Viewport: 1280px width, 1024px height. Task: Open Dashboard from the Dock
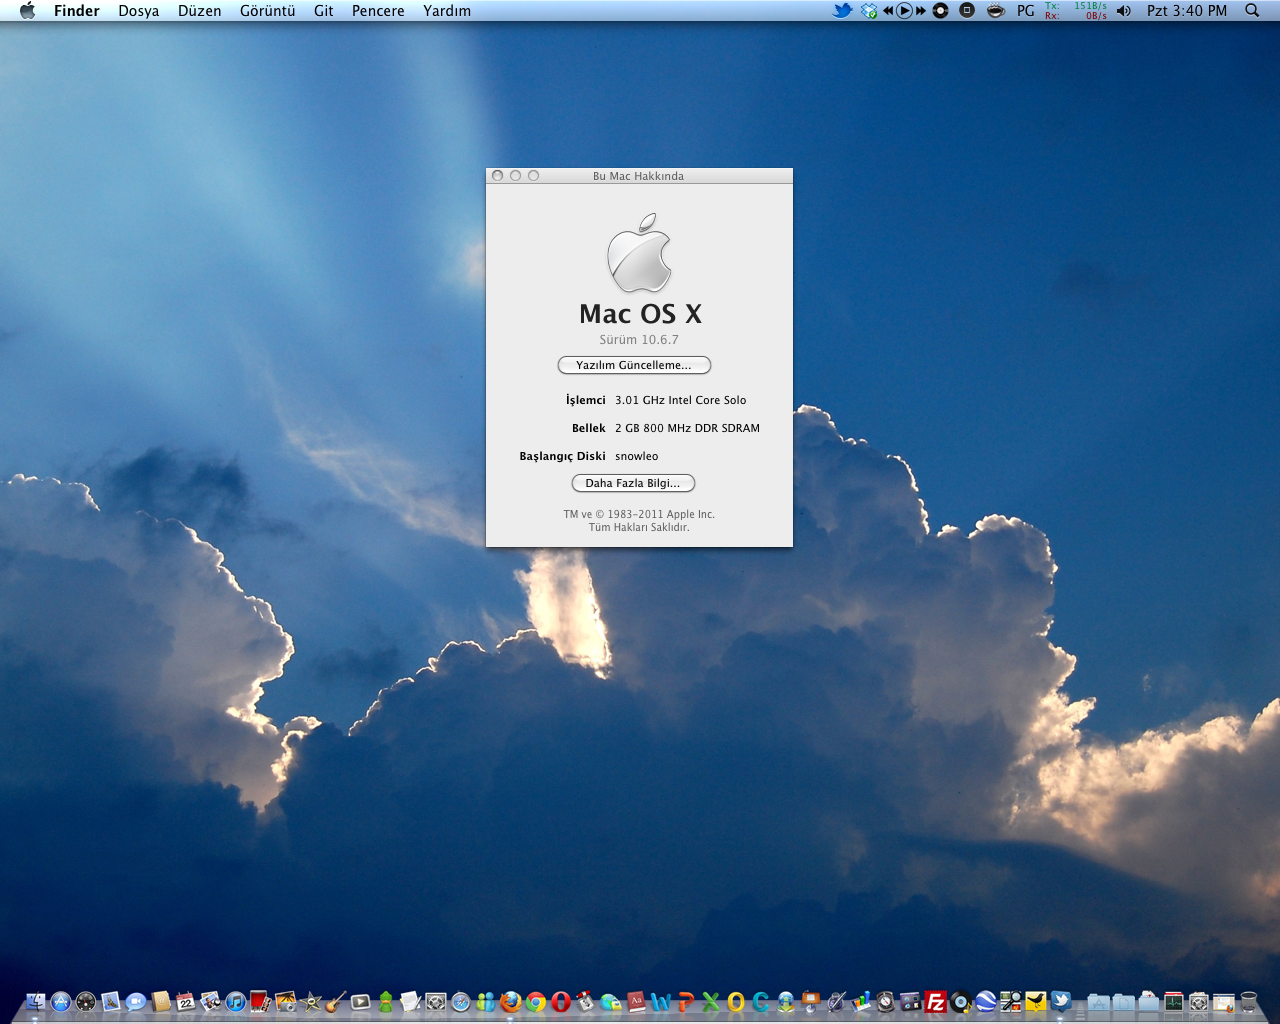[x=86, y=1001]
